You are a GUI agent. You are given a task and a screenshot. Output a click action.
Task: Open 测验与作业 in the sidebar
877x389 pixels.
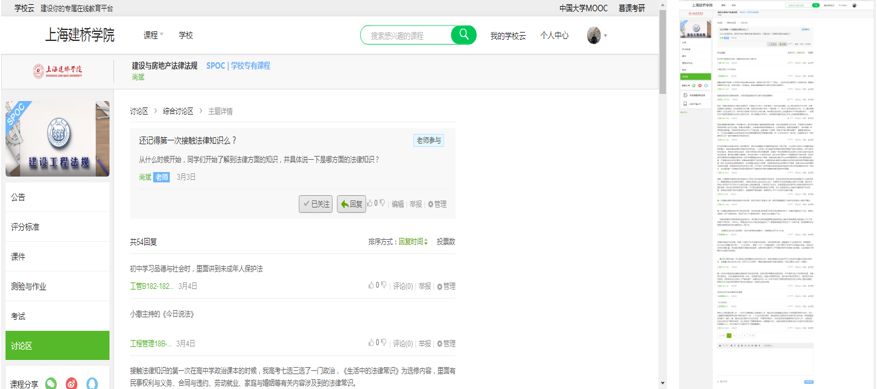[x=57, y=286]
